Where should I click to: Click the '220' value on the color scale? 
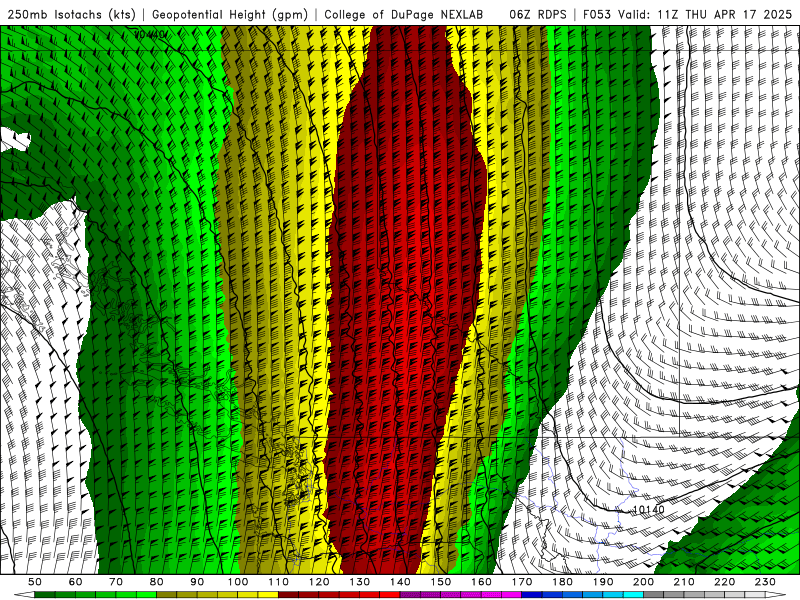click(x=725, y=582)
